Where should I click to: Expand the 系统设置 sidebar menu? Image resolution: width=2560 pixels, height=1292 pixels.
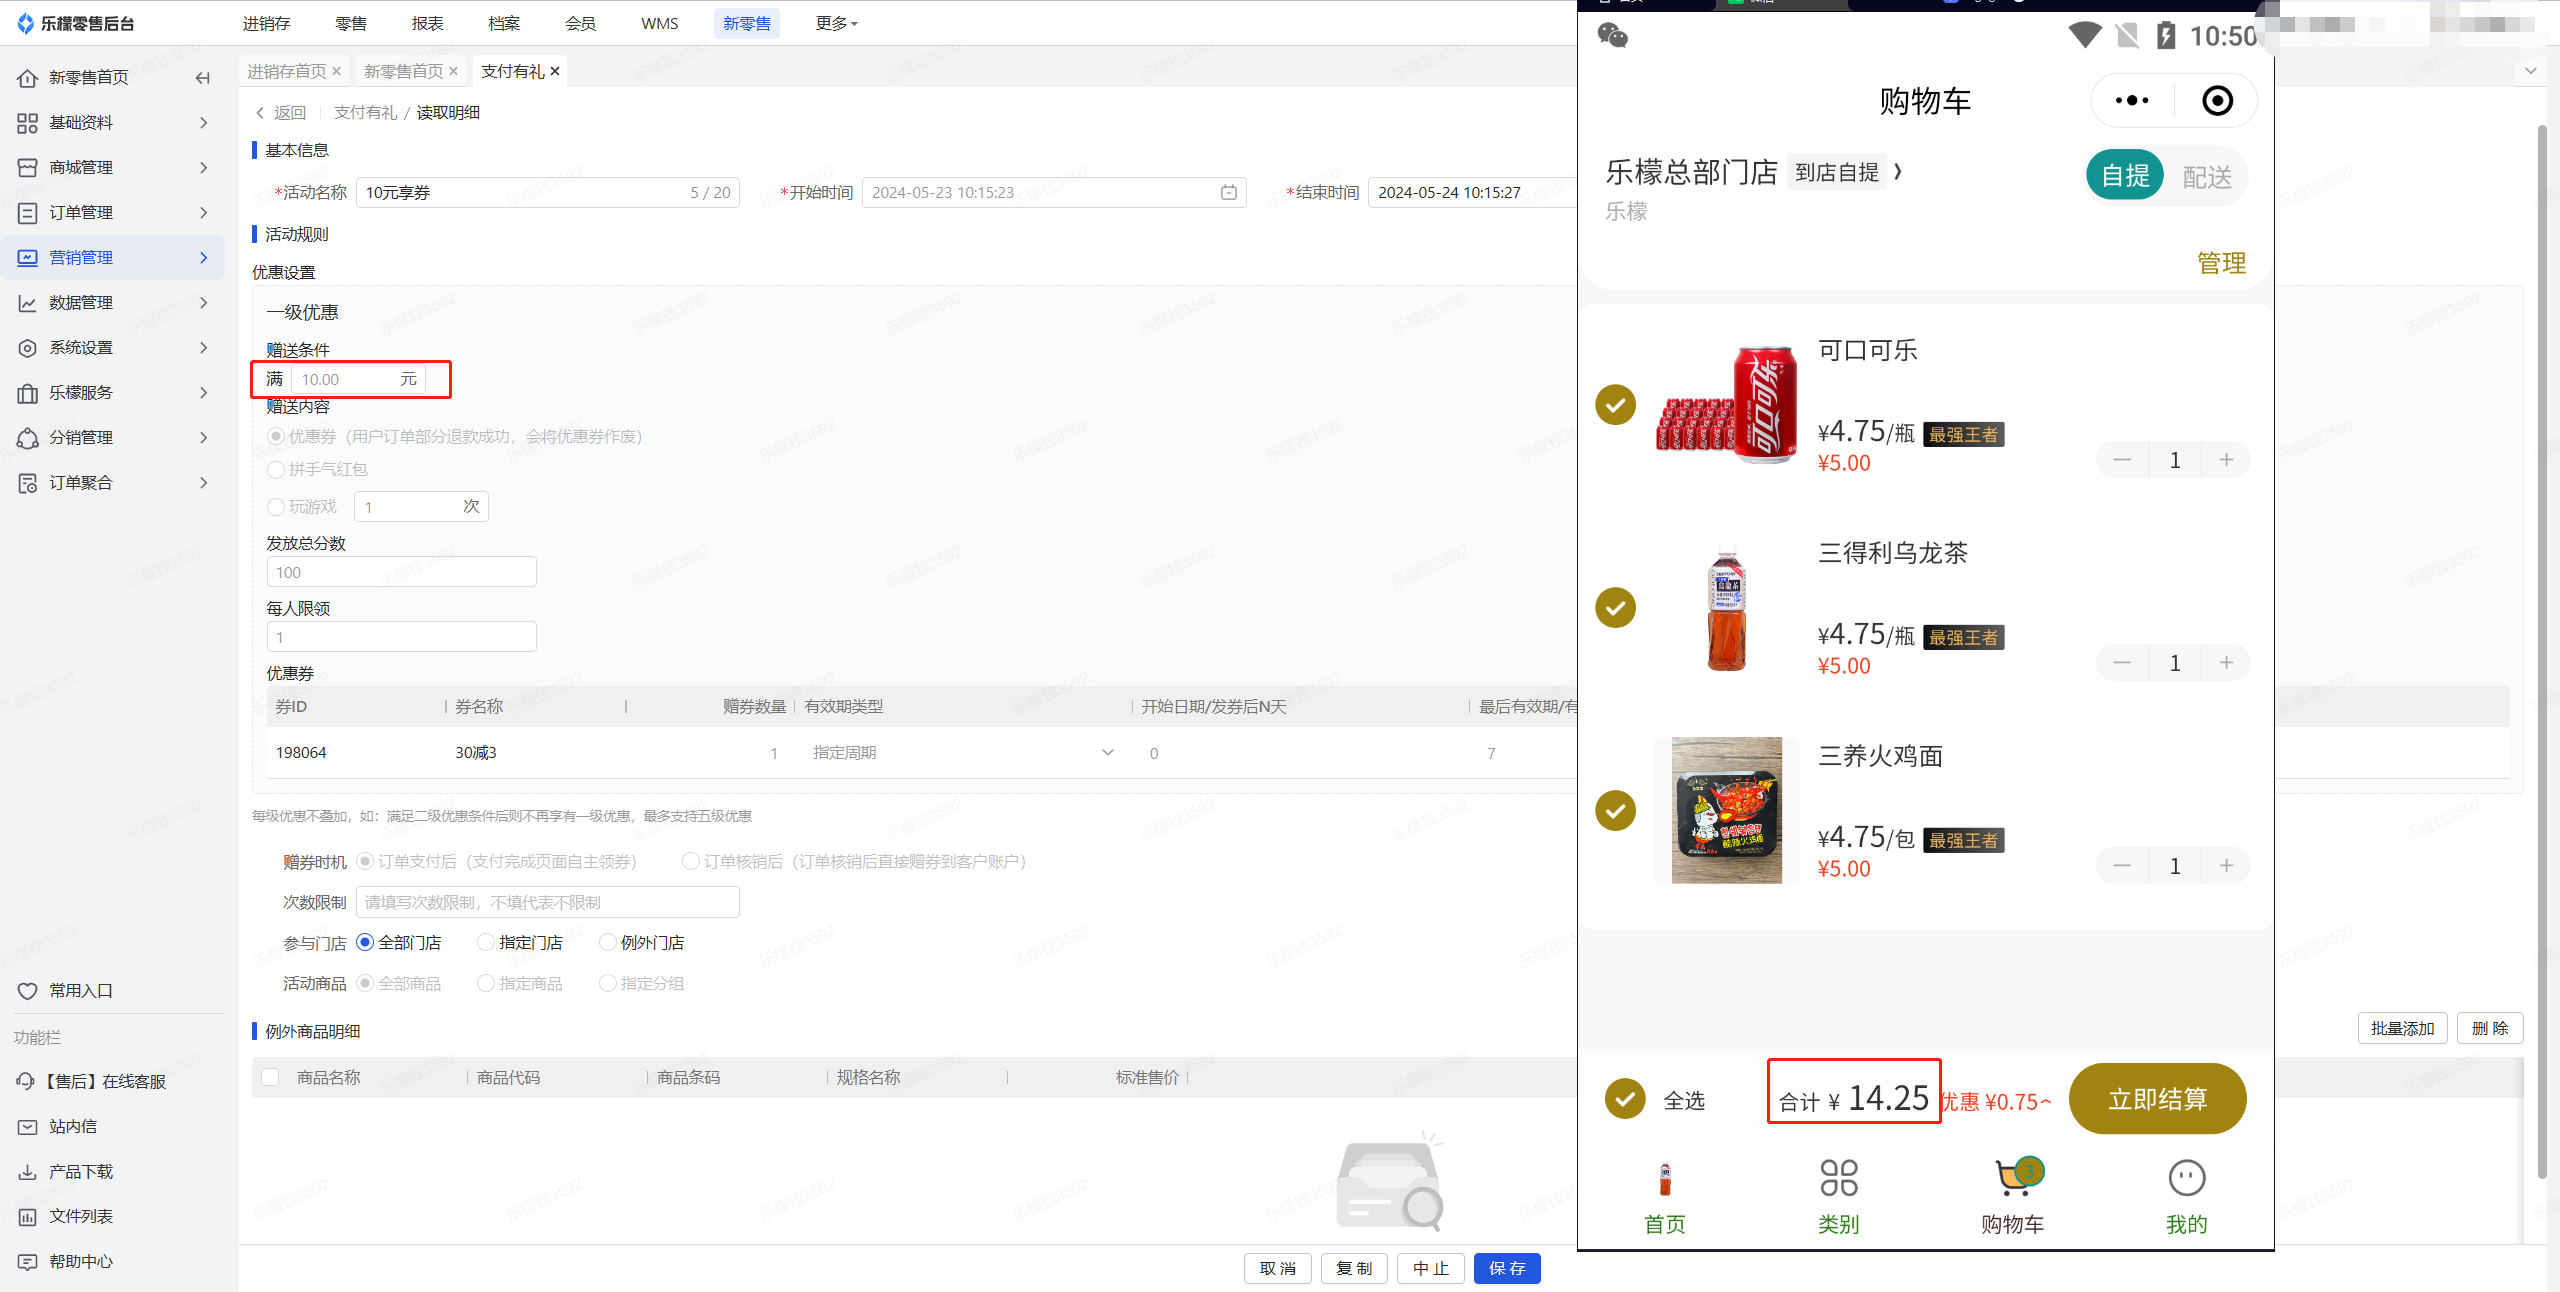(204, 347)
